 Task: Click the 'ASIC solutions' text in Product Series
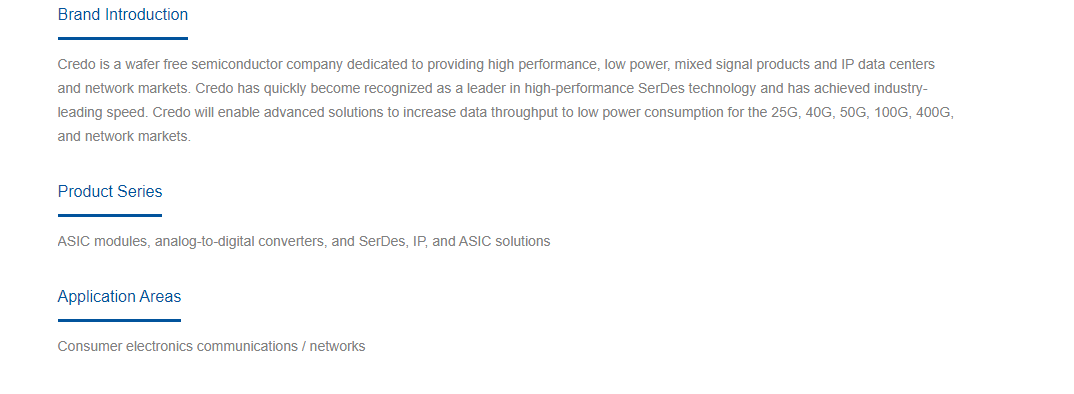[504, 241]
